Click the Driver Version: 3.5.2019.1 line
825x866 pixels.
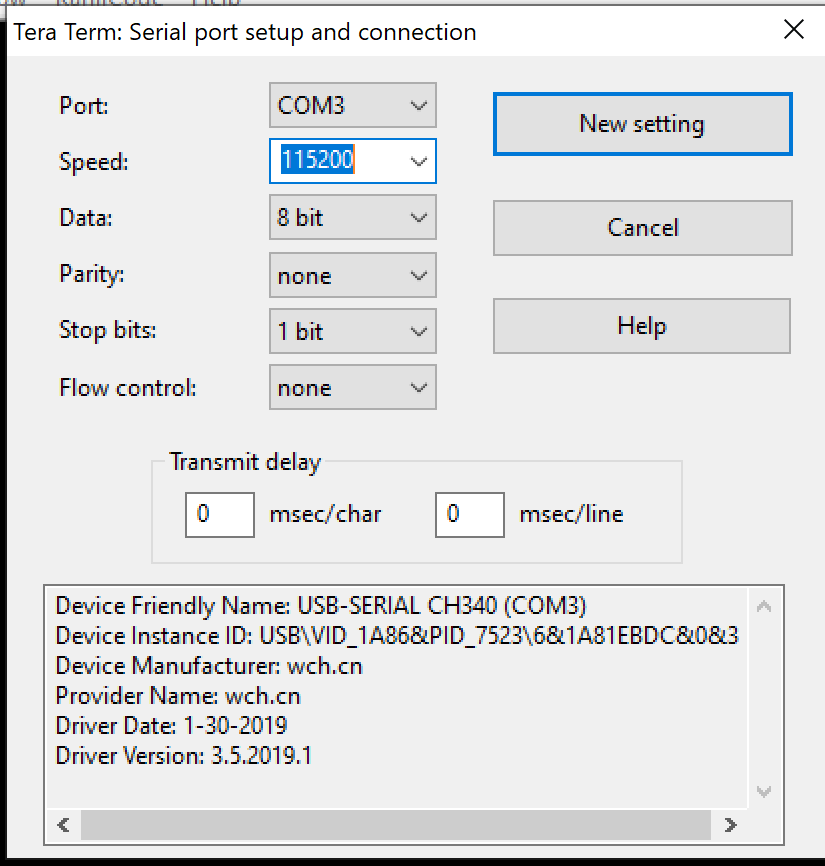(x=184, y=756)
